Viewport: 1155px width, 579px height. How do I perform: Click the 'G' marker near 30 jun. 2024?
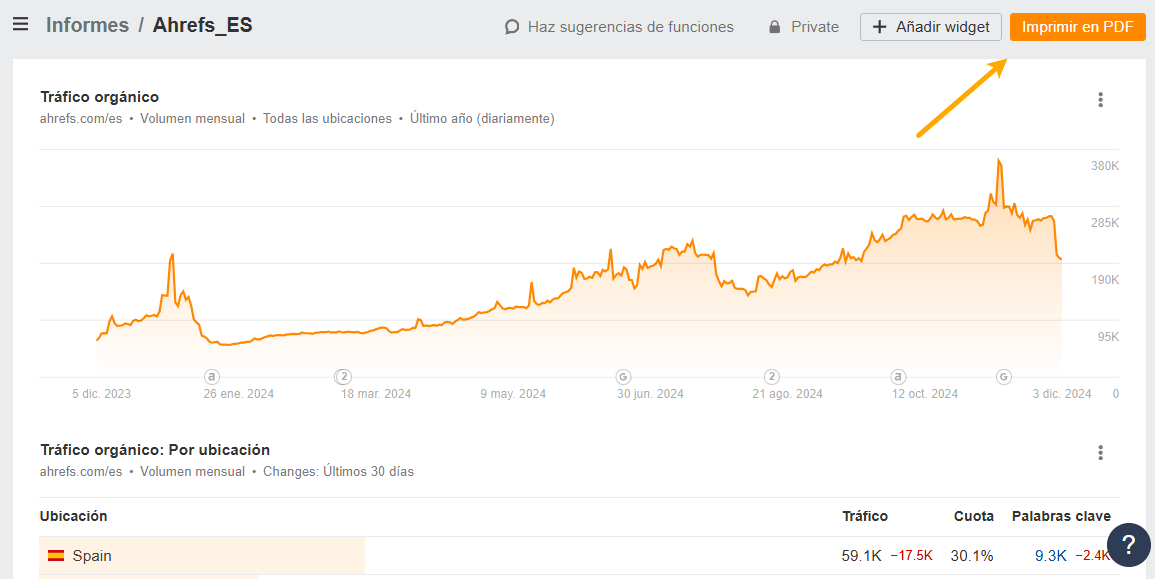tap(623, 376)
